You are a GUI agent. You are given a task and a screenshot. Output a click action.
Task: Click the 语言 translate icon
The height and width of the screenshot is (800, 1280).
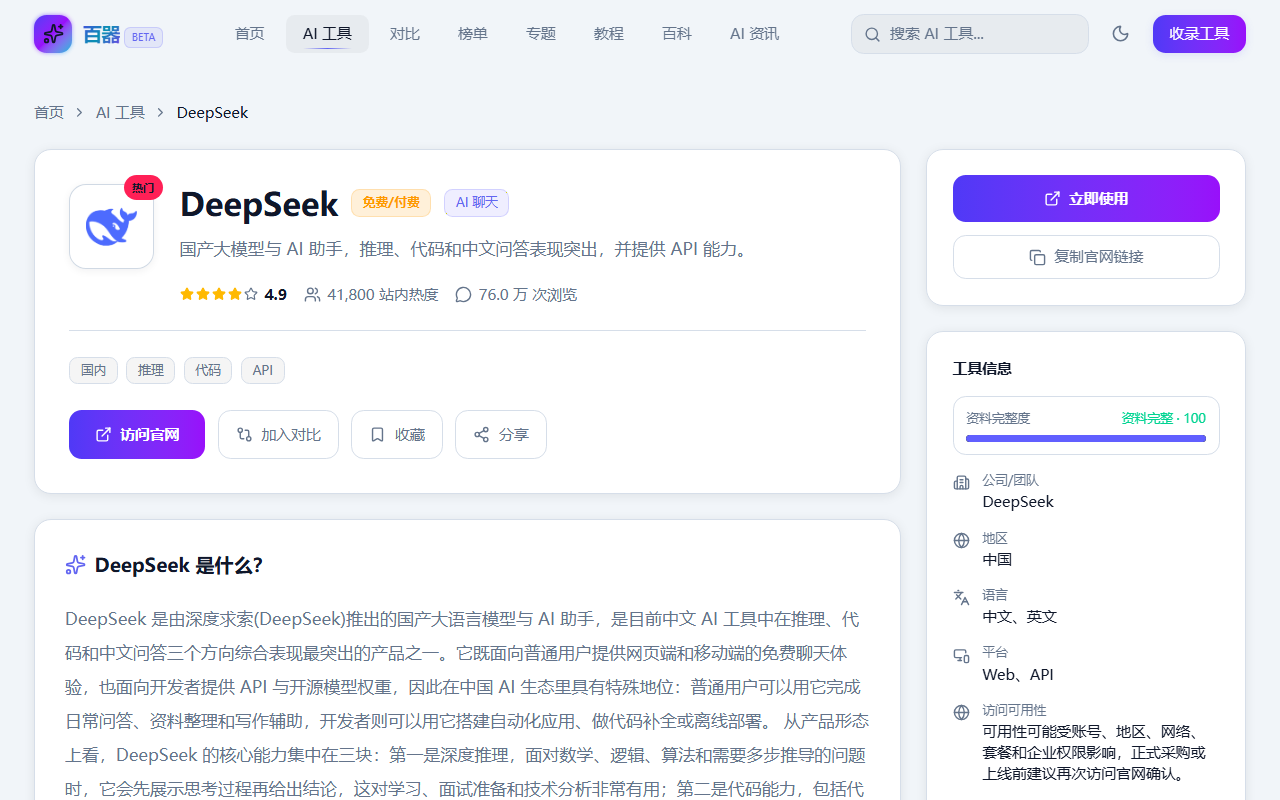[962, 597]
